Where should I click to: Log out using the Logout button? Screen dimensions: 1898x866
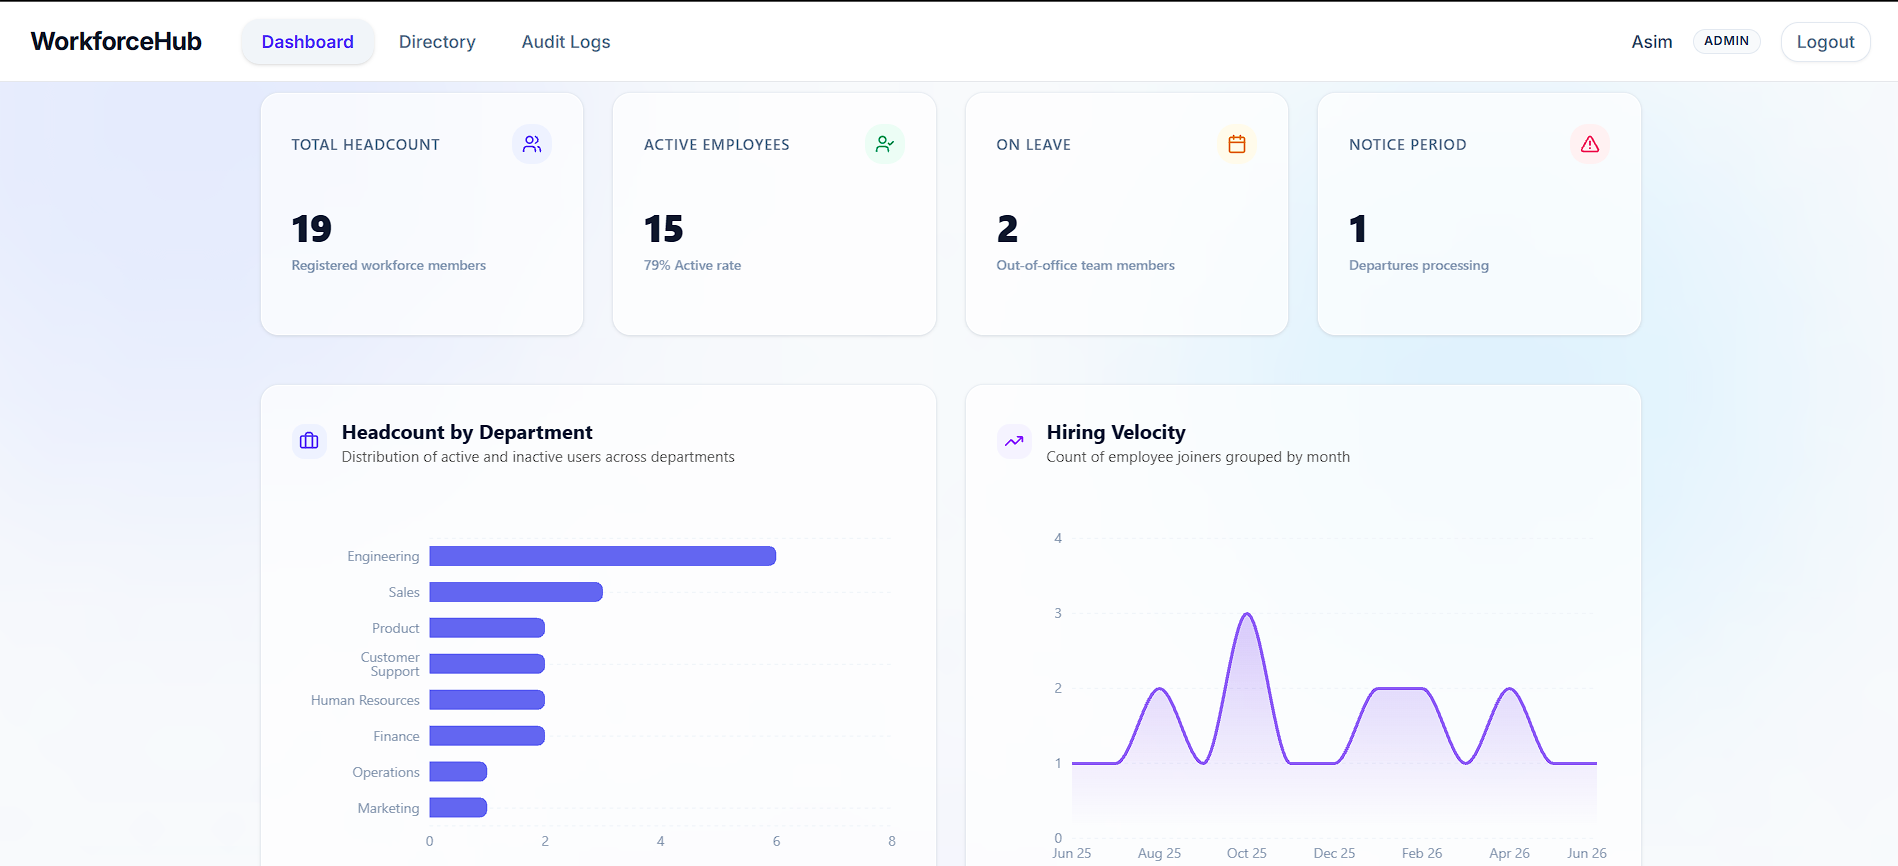pos(1825,42)
